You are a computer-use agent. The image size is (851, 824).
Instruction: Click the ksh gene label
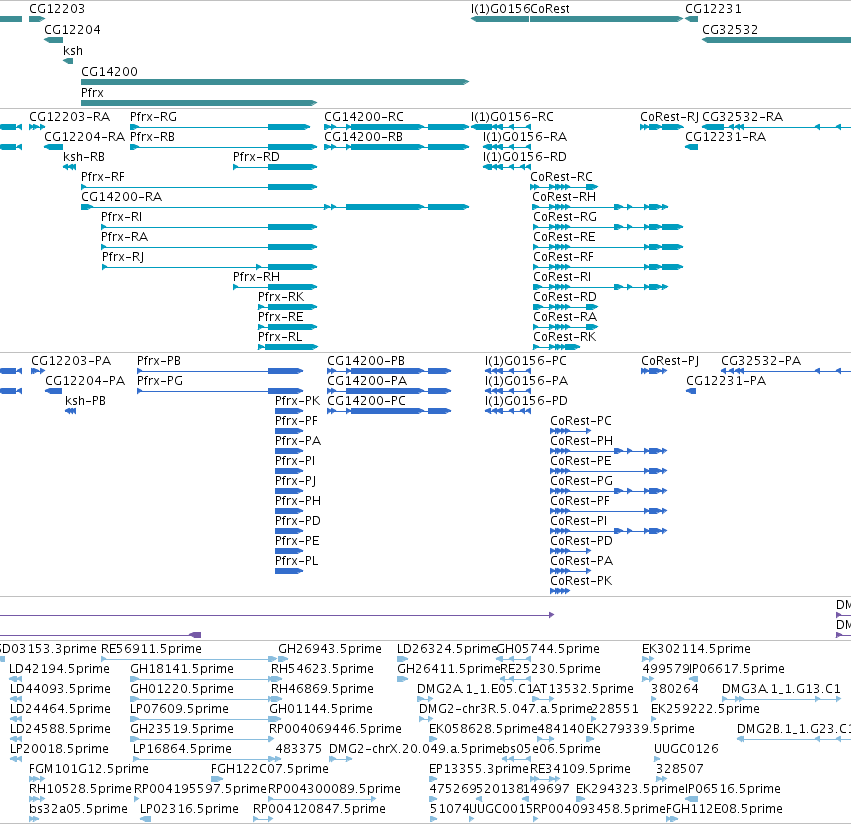73,51
